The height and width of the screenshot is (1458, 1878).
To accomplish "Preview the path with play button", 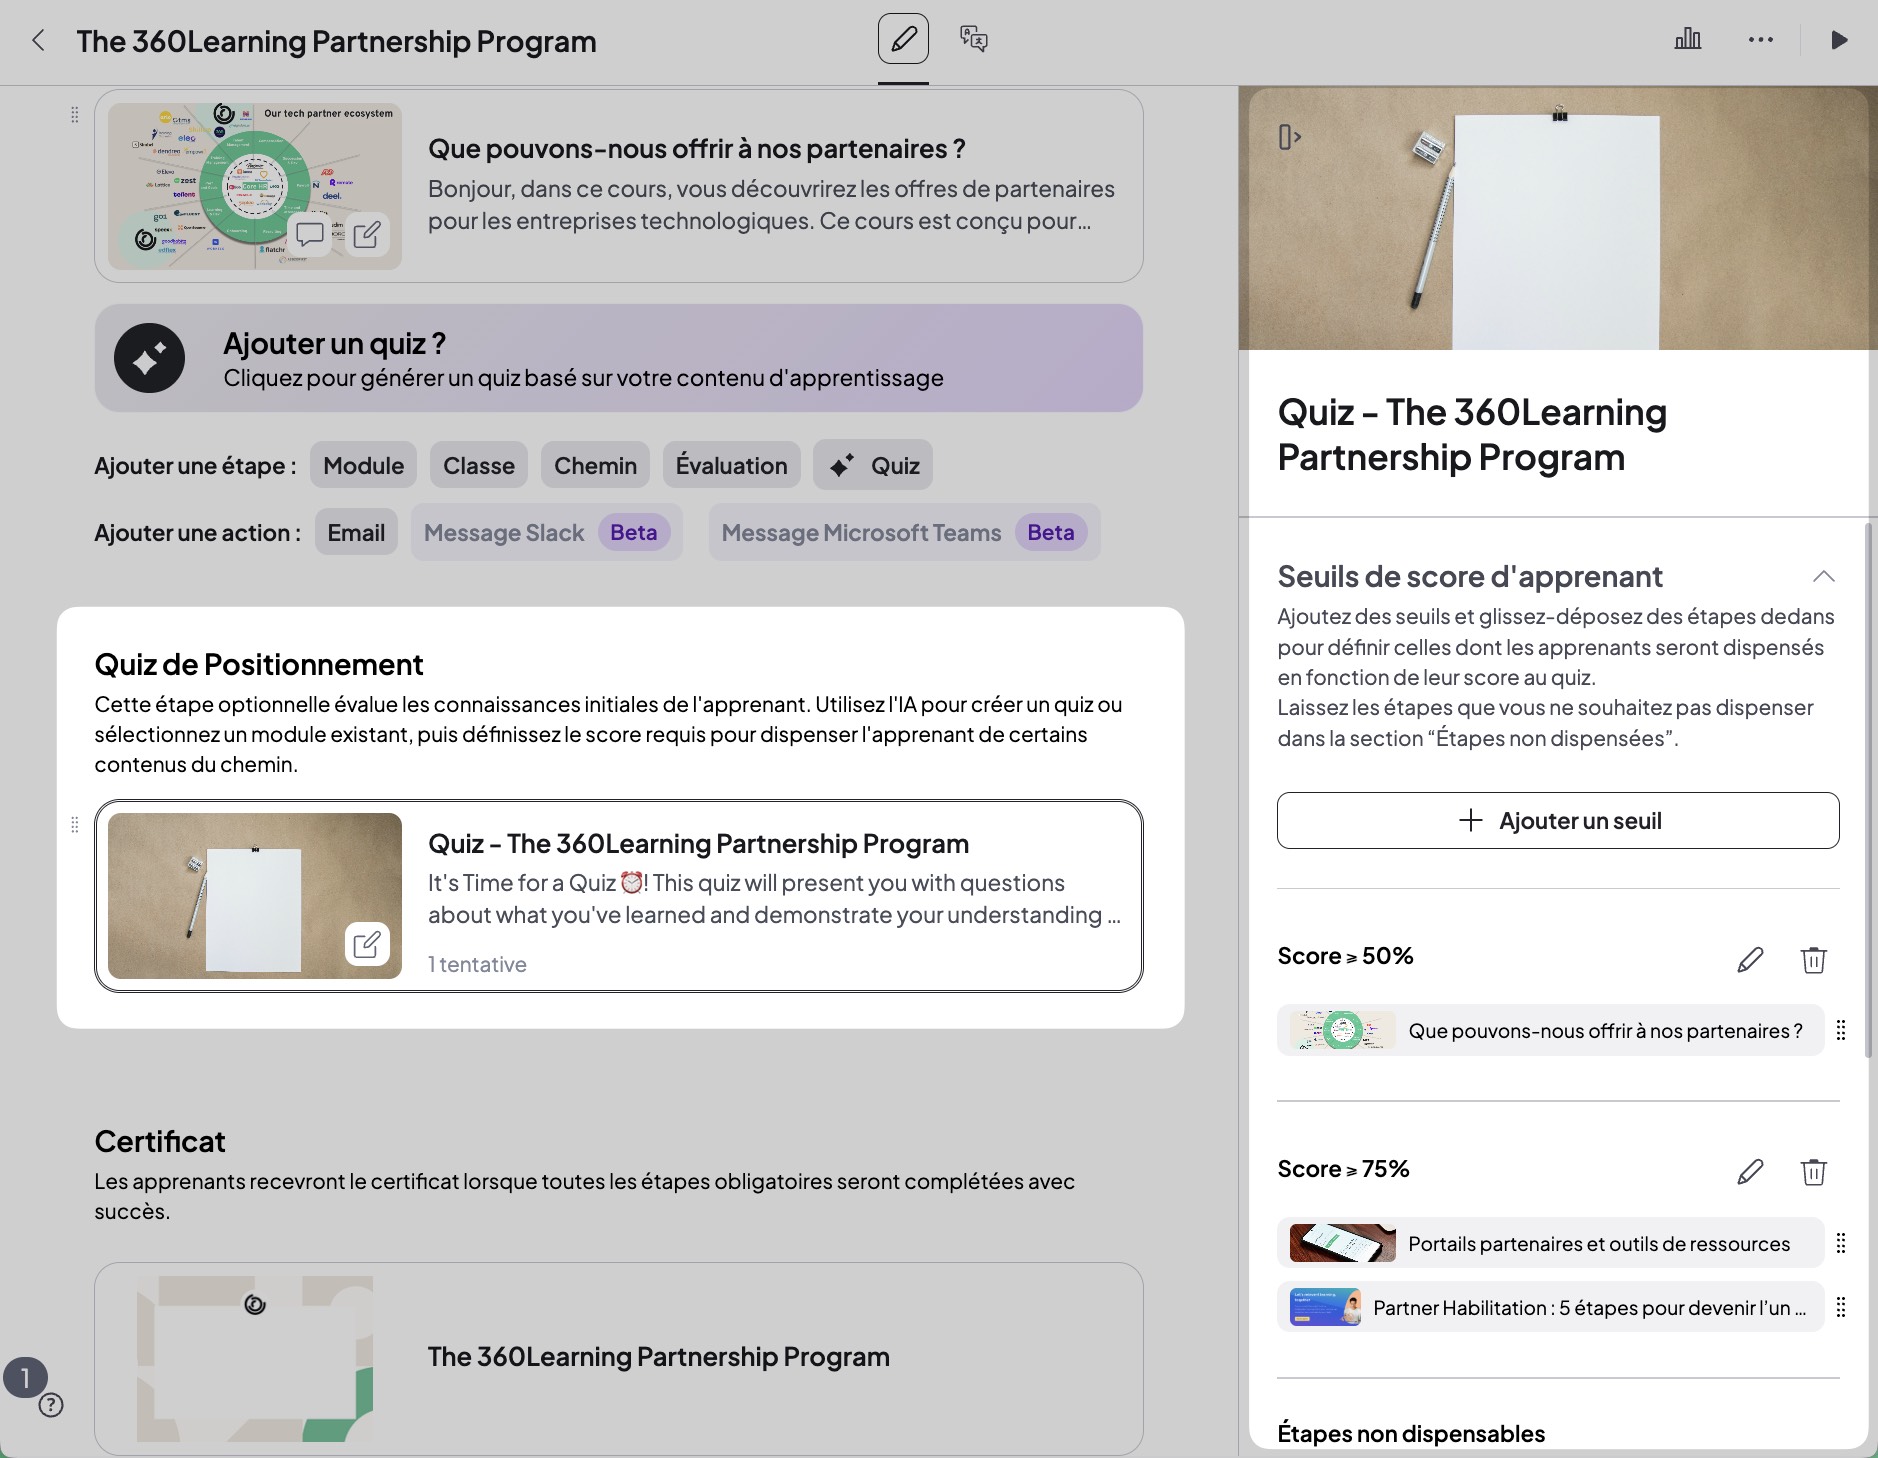I will 1839,40.
